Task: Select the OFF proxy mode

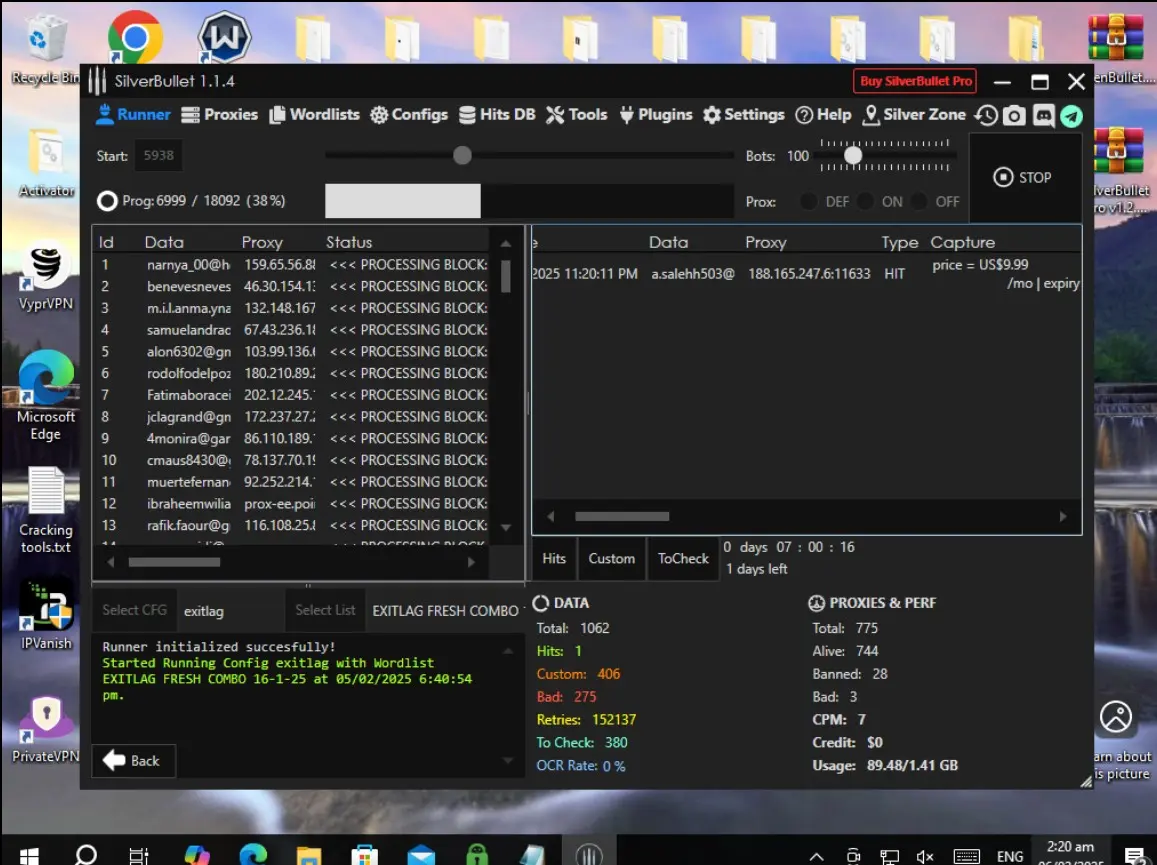Action: [x=936, y=201]
